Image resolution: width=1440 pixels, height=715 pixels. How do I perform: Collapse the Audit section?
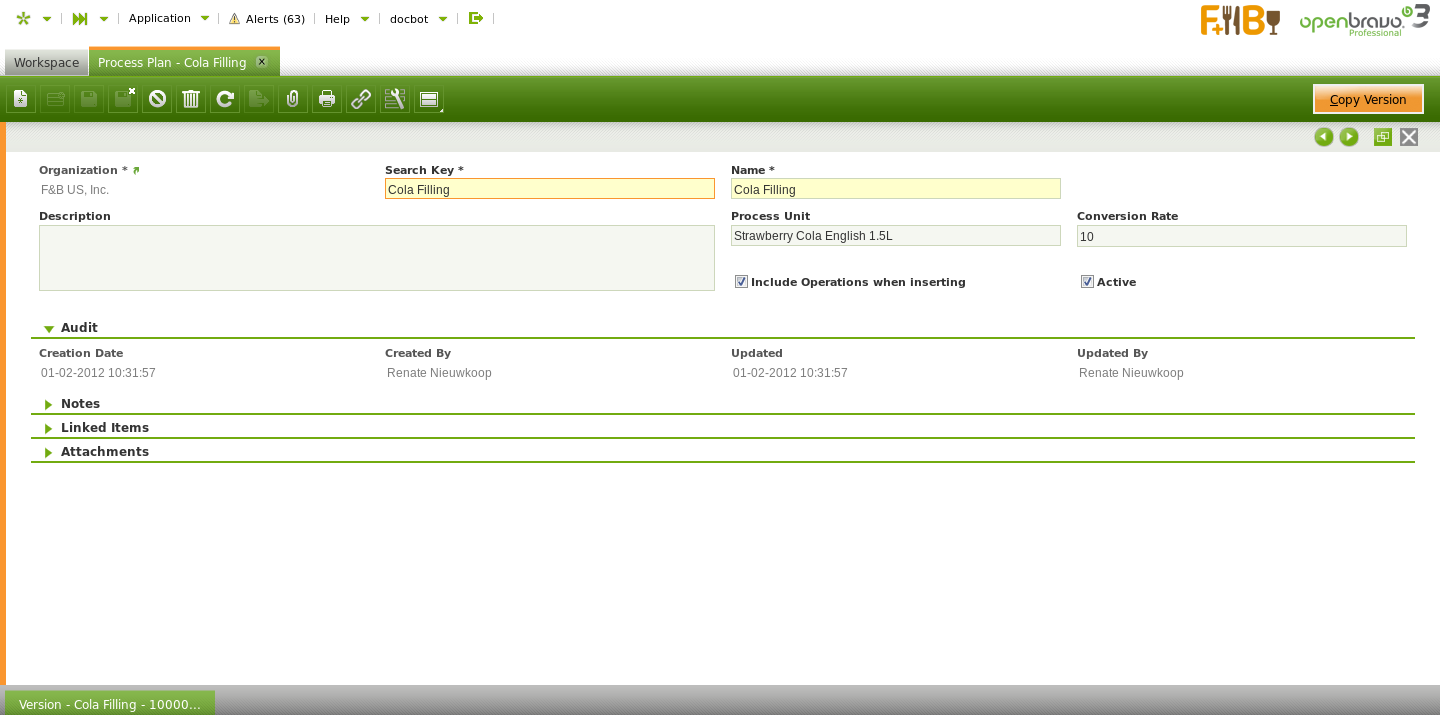[49, 328]
